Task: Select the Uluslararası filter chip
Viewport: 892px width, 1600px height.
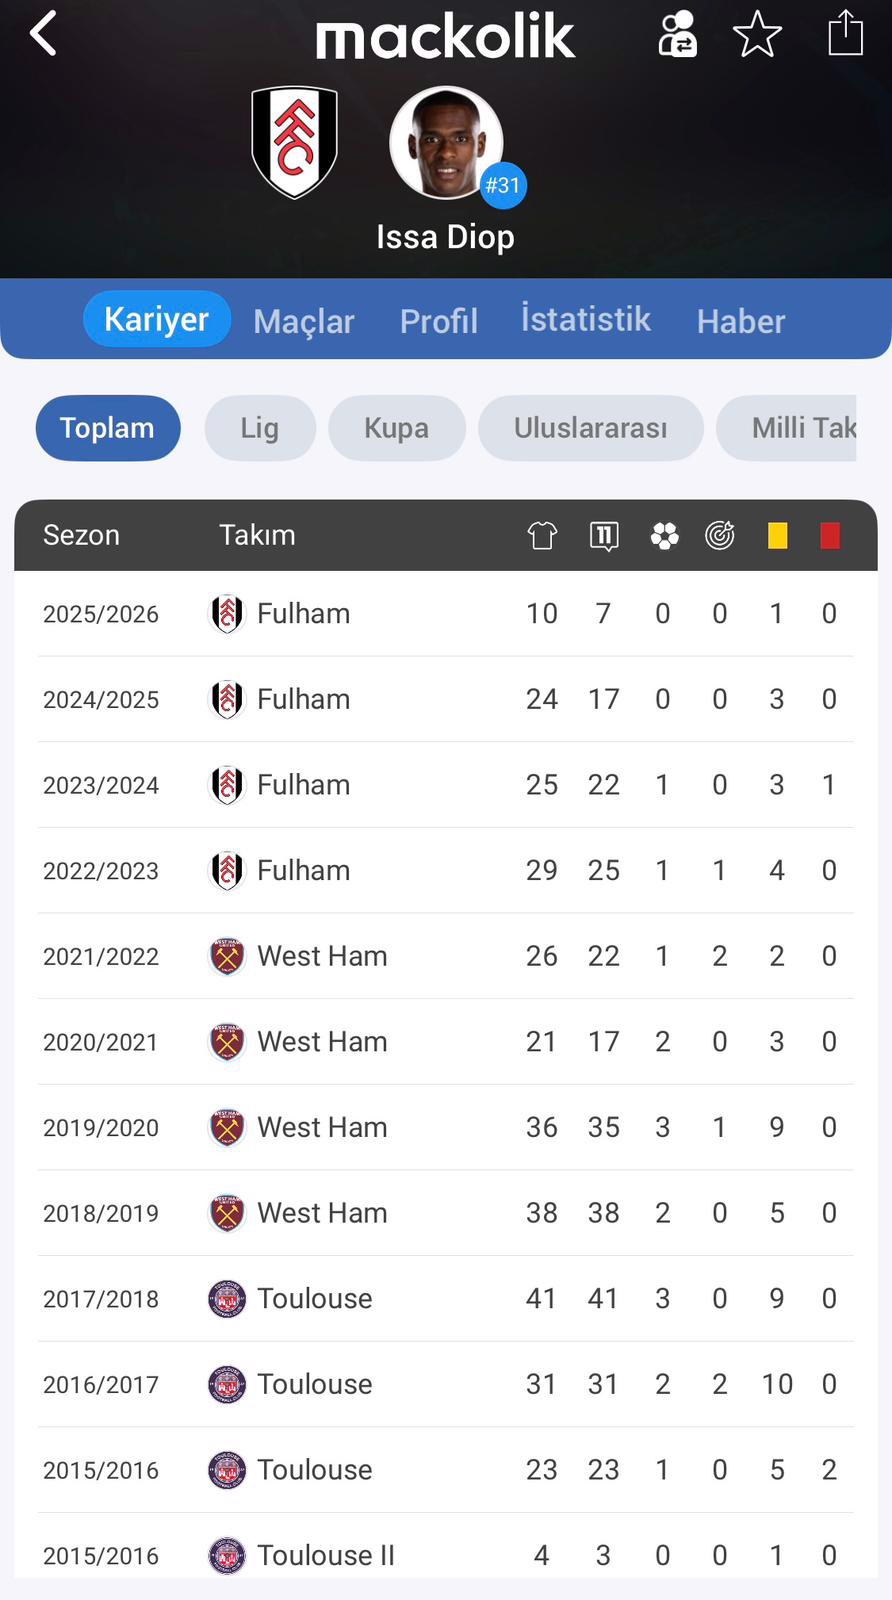Action: point(590,428)
